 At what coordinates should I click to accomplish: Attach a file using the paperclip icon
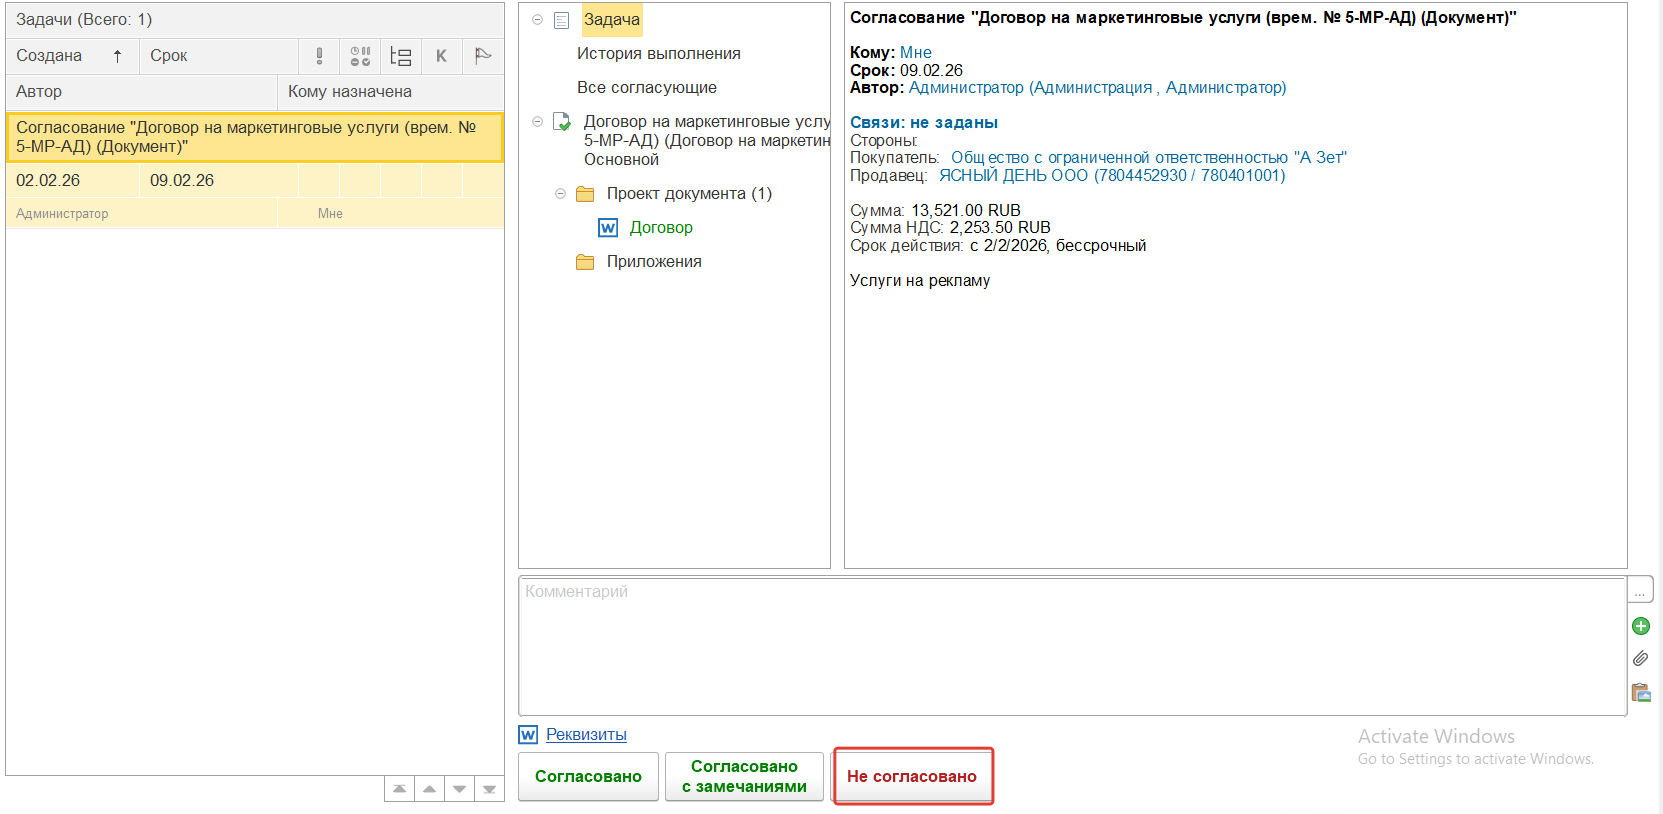tap(1641, 659)
